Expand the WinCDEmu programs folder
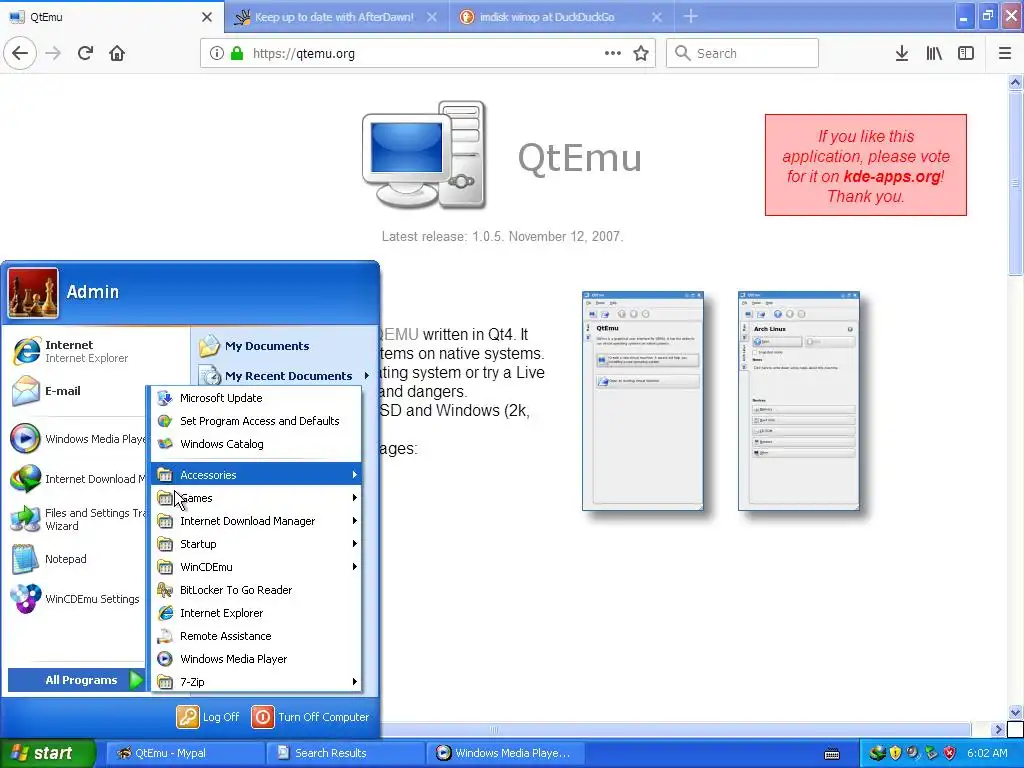1024x768 pixels. pyautogui.click(x=256, y=567)
